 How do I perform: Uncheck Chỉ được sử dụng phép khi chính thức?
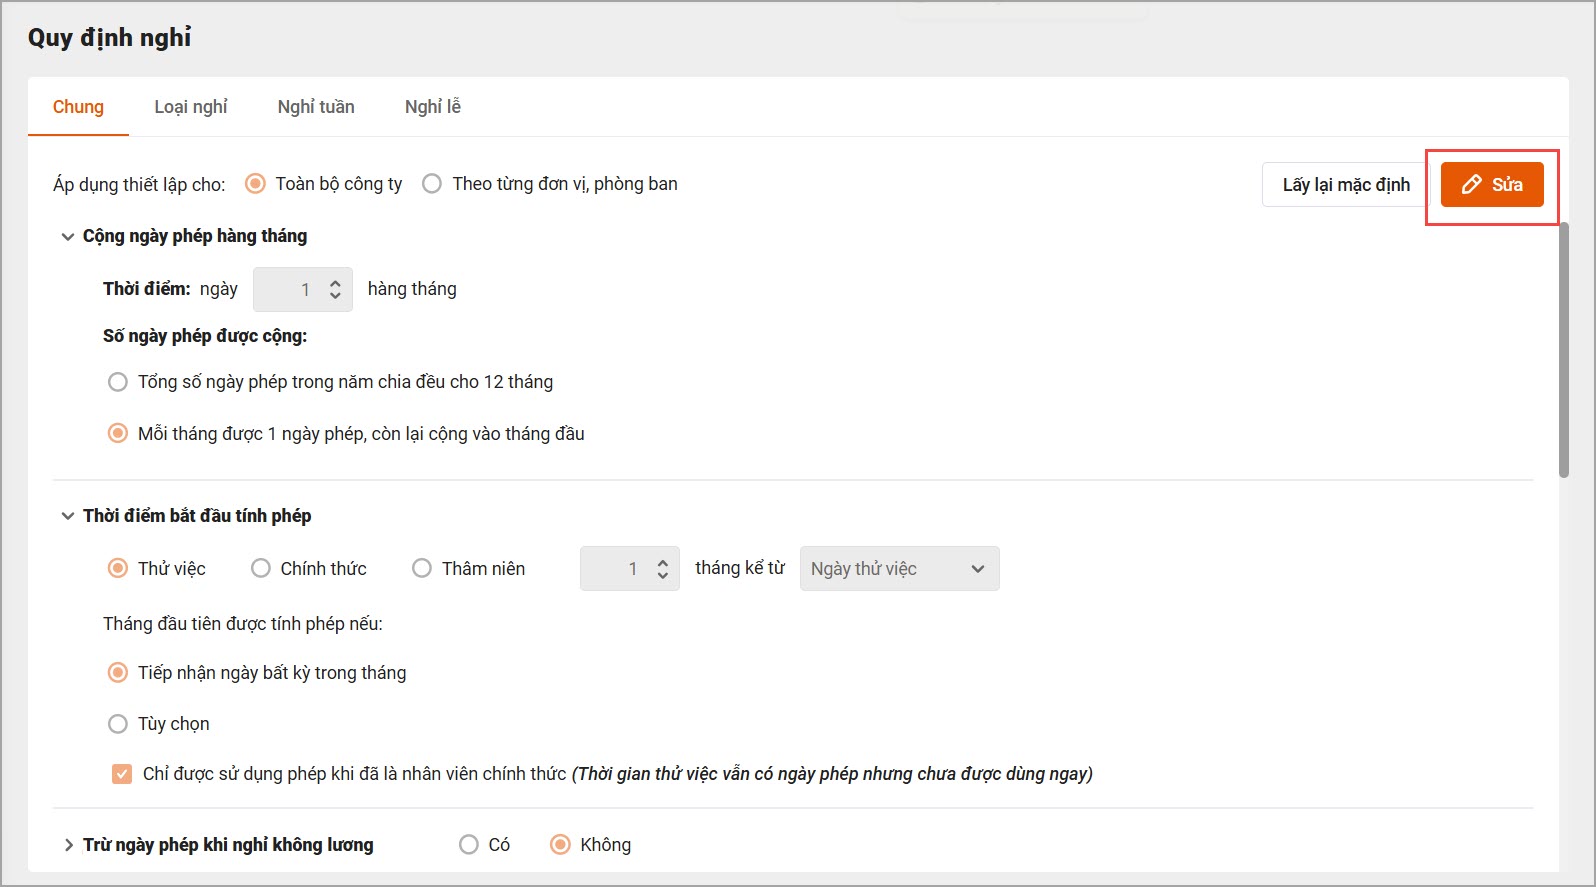click(x=122, y=774)
